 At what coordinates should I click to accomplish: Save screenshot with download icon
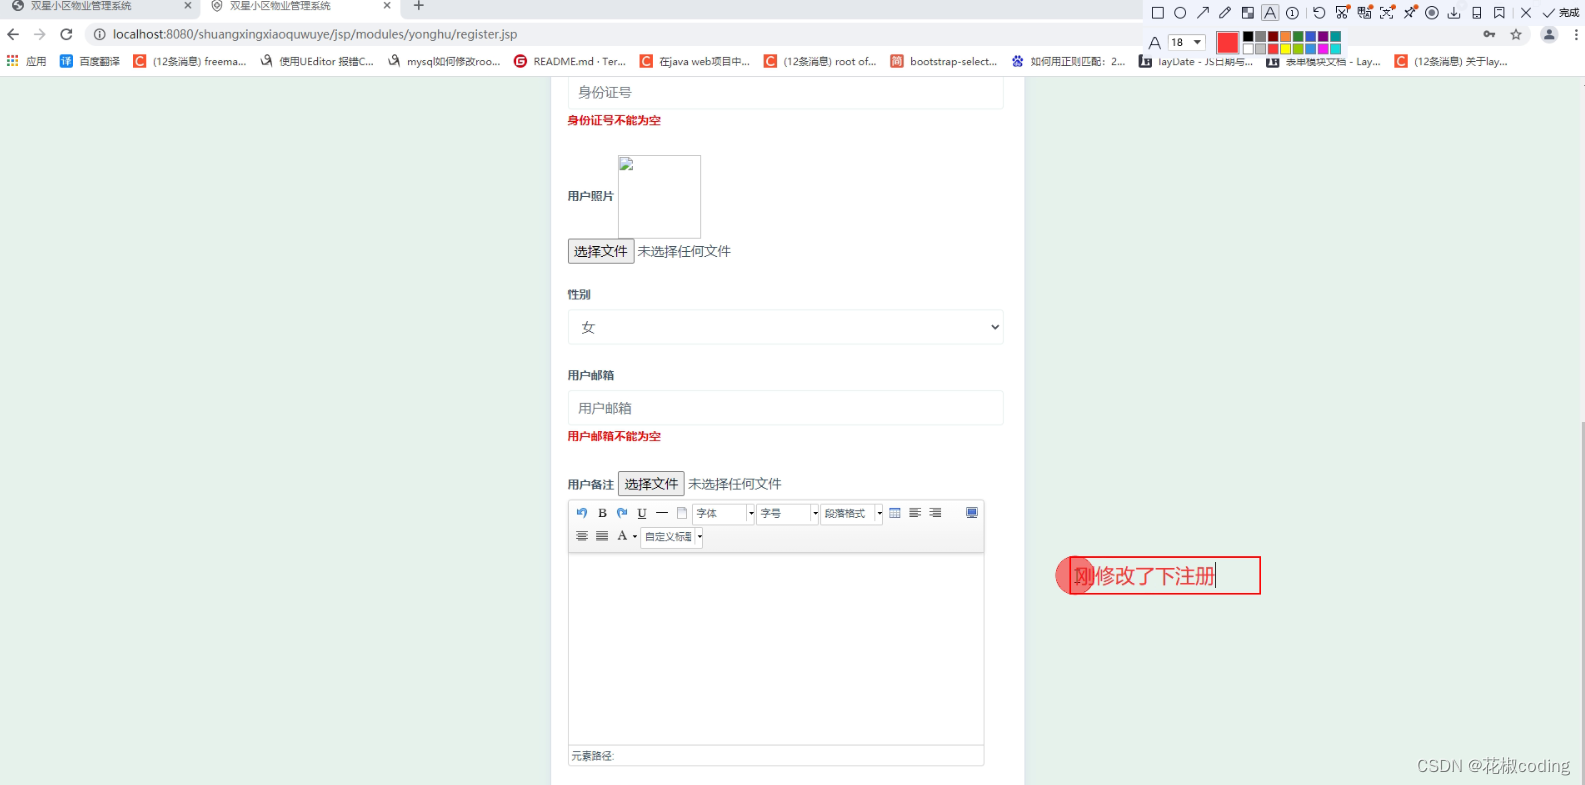tap(1454, 13)
